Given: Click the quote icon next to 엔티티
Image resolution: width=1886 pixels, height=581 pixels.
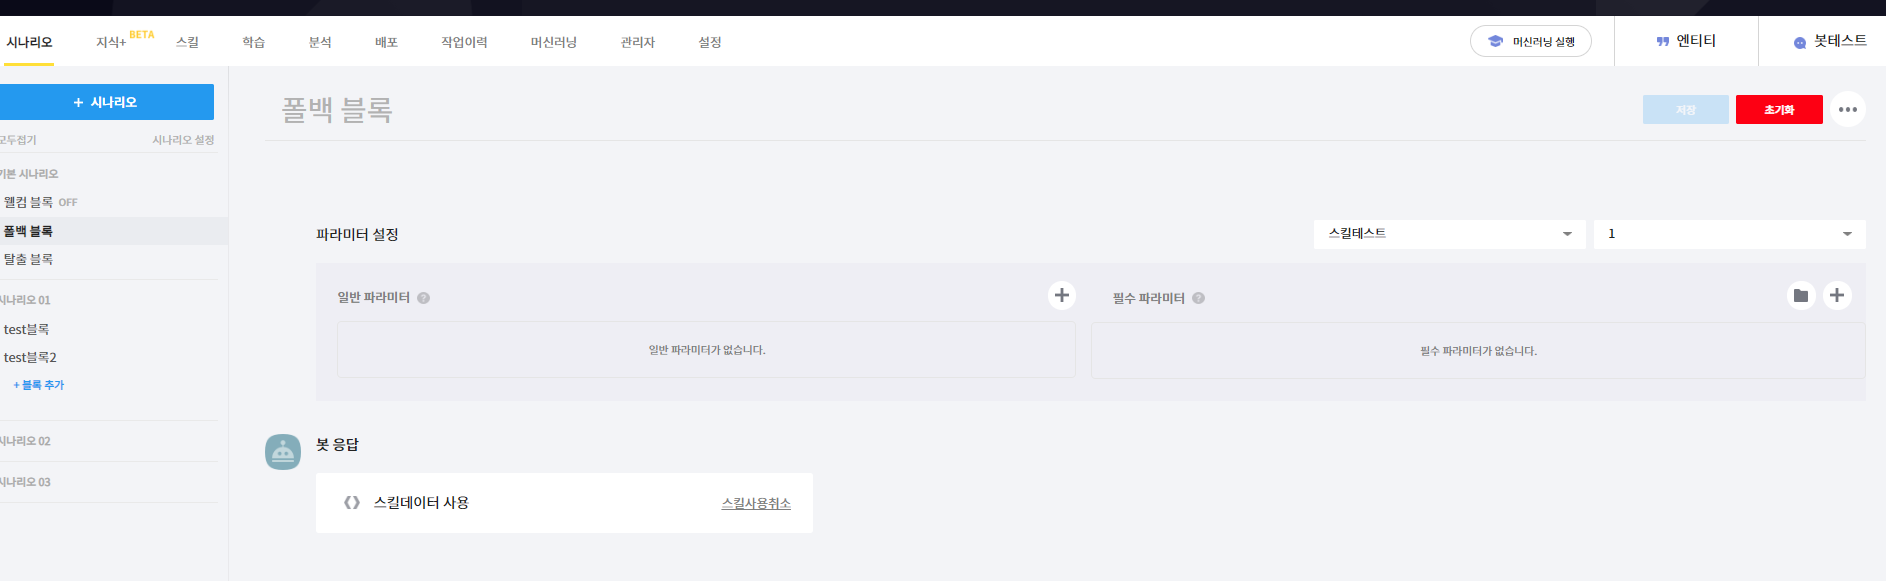Looking at the screenshot, I should [x=1663, y=41].
